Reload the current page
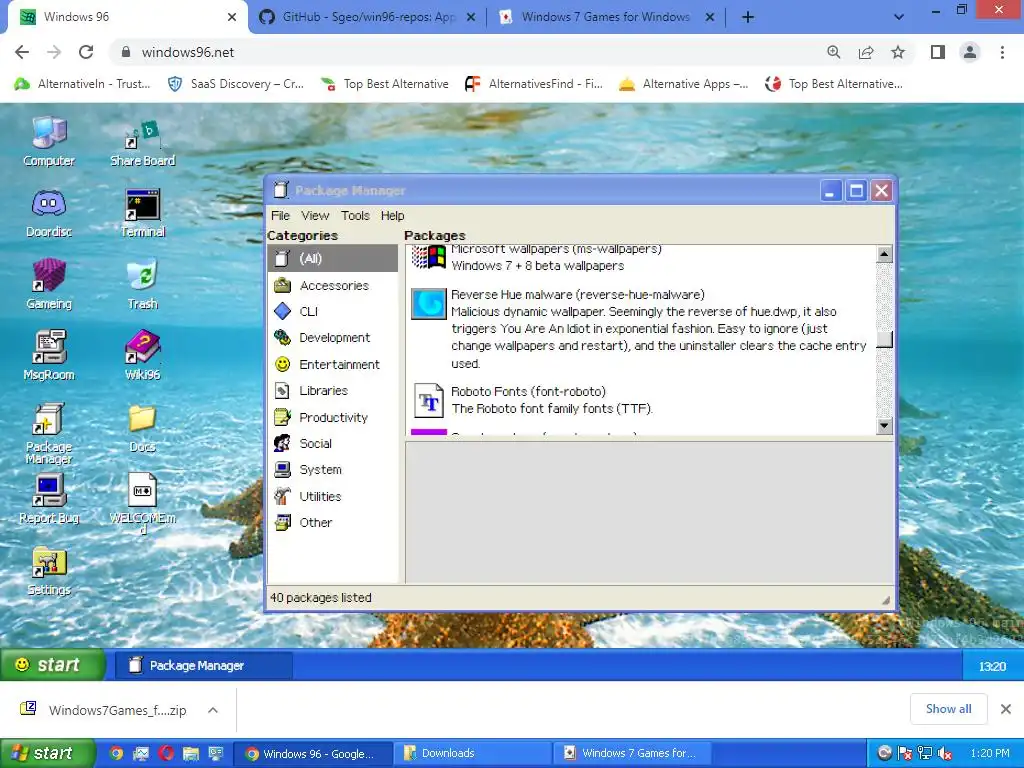Viewport: 1024px width, 768px height. coord(86,52)
